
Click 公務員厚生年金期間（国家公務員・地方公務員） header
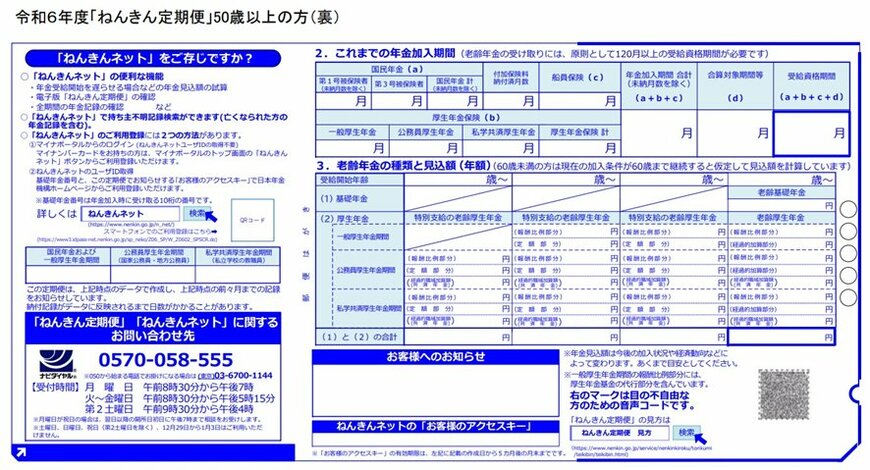click(x=153, y=256)
